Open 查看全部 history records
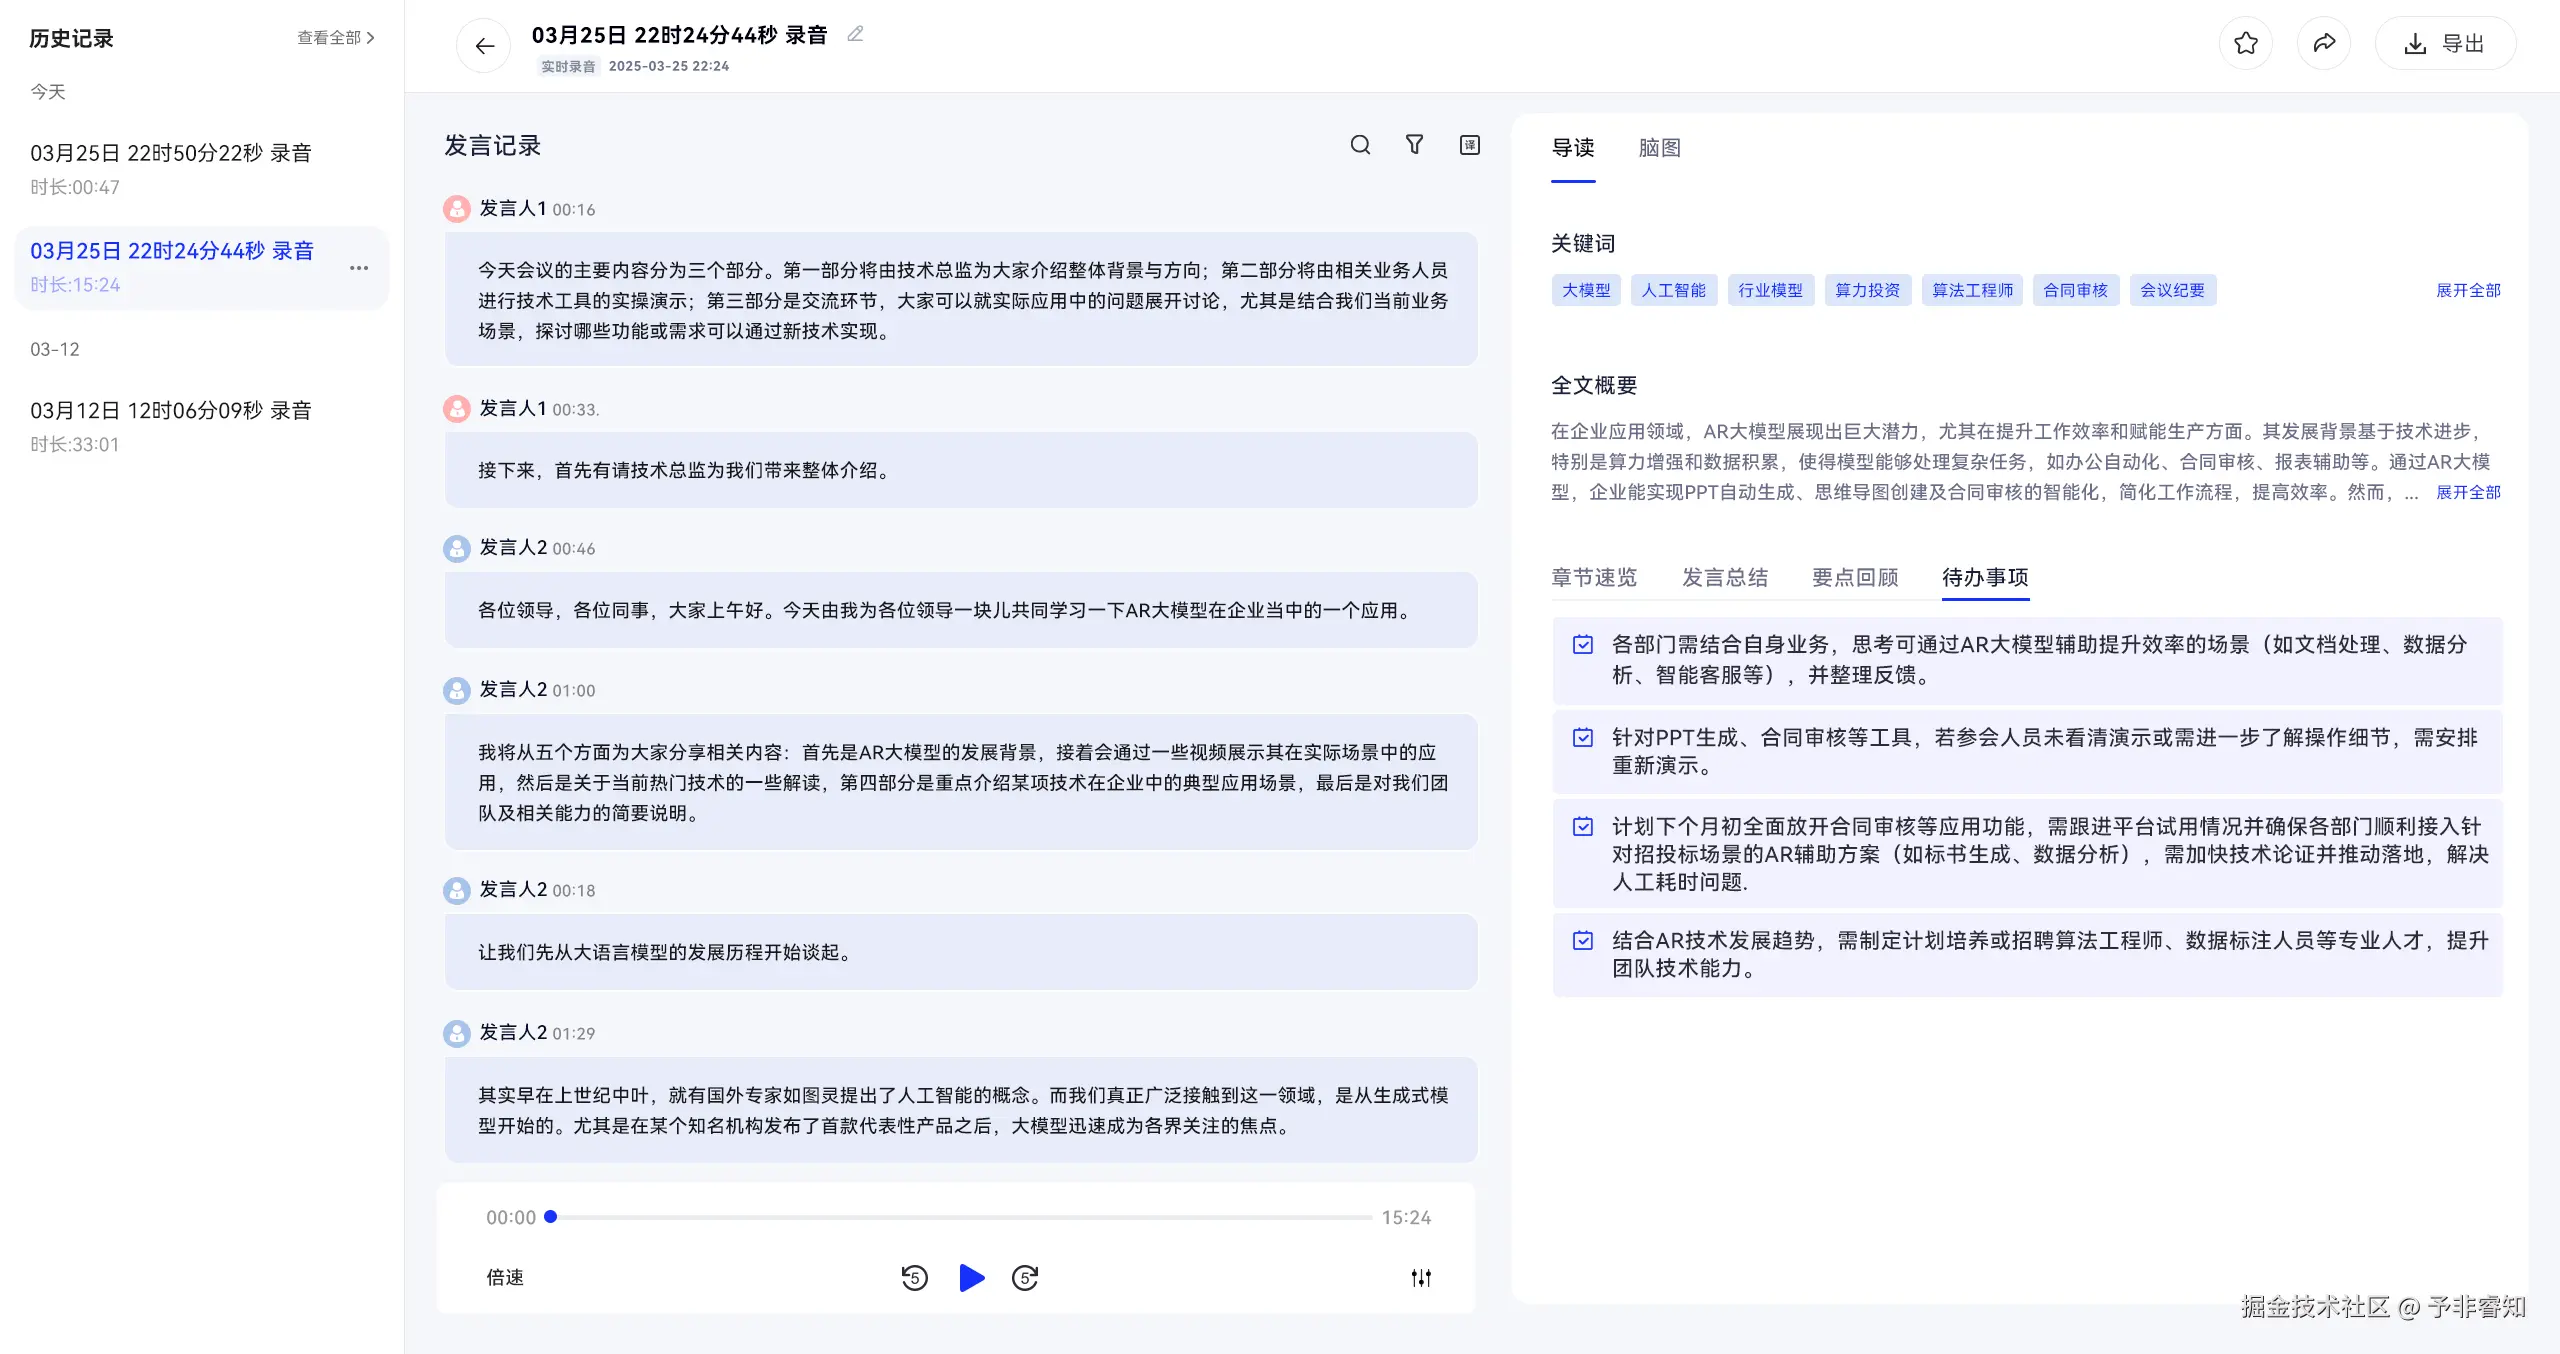 pyautogui.click(x=336, y=38)
